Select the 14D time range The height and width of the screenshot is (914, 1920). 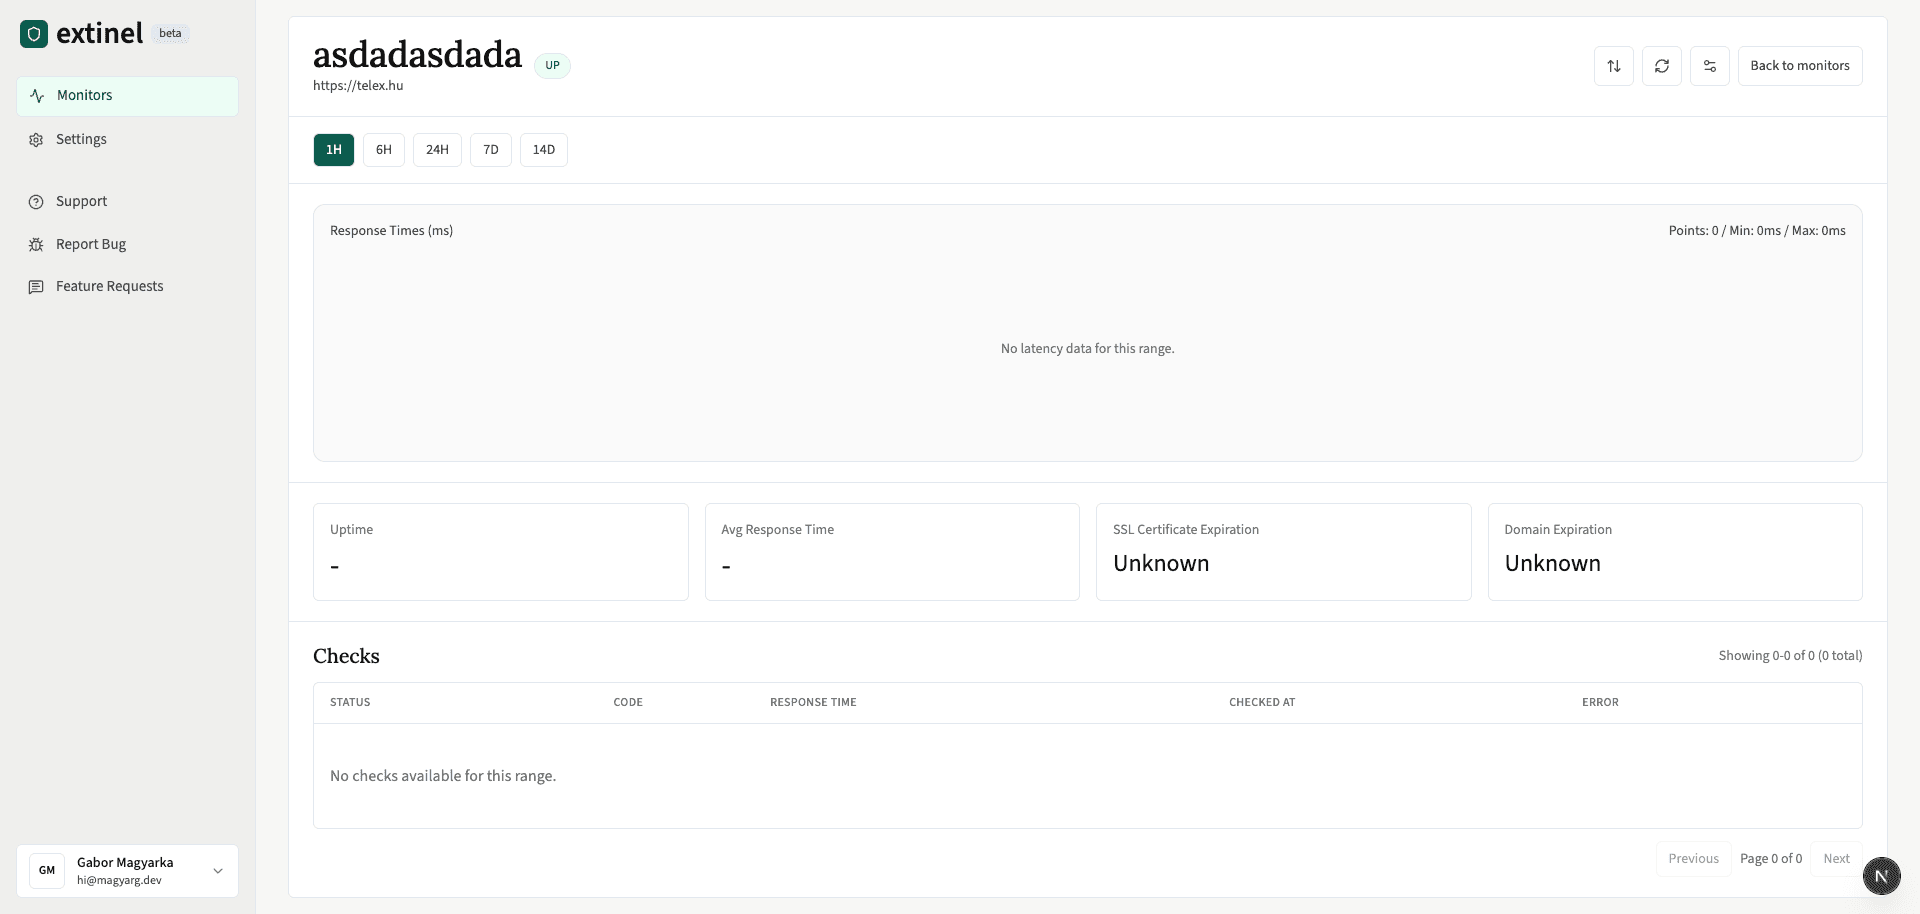pyautogui.click(x=543, y=150)
